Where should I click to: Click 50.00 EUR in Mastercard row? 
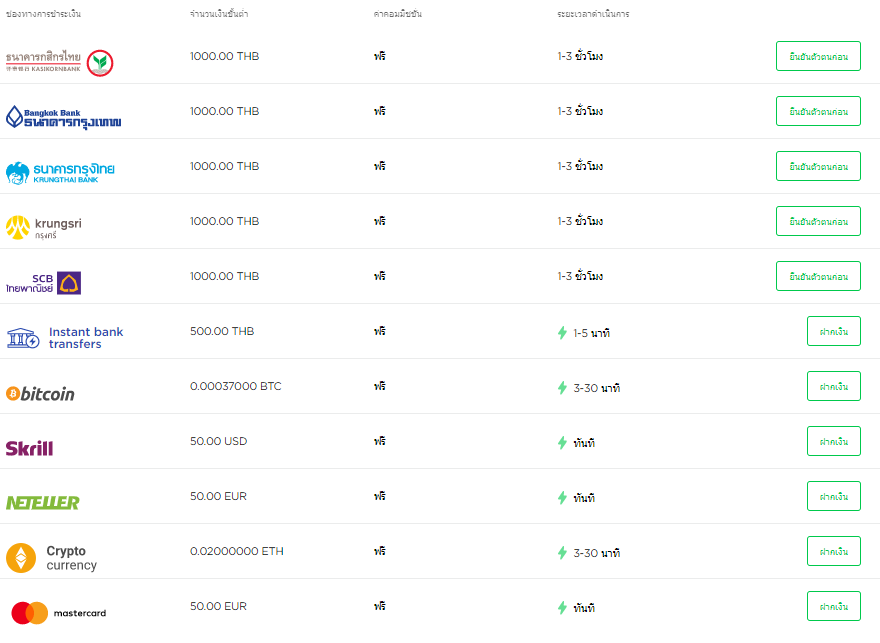[x=218, y=606]
